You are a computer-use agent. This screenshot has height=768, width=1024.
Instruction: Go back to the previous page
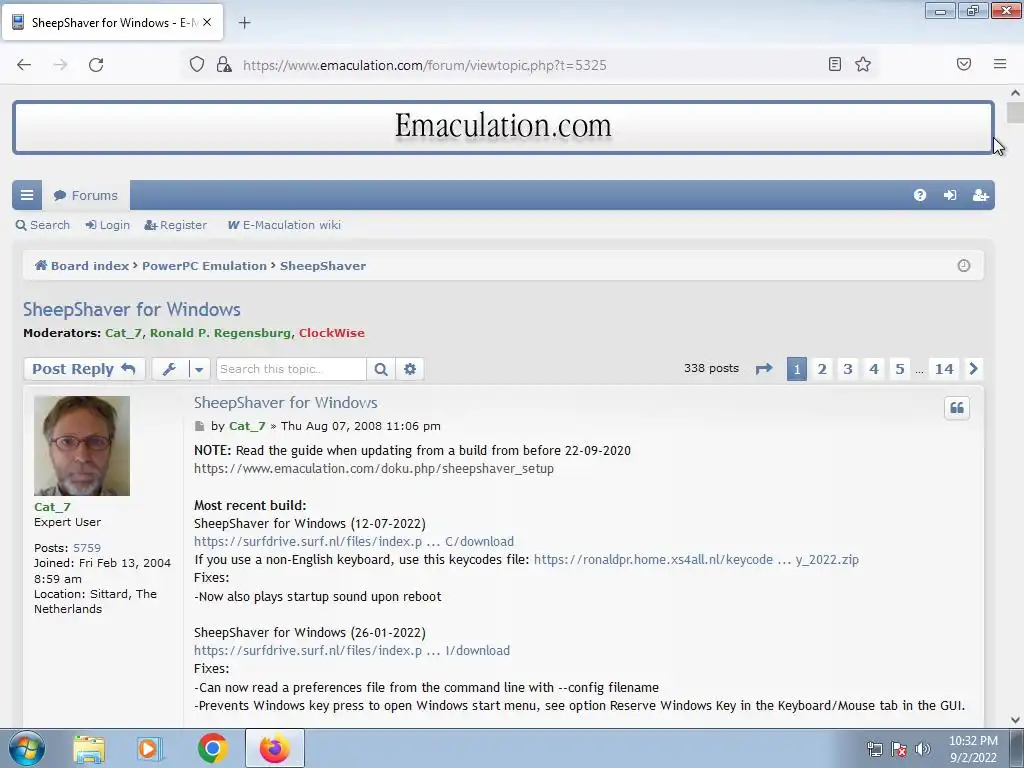coord(24,65)
